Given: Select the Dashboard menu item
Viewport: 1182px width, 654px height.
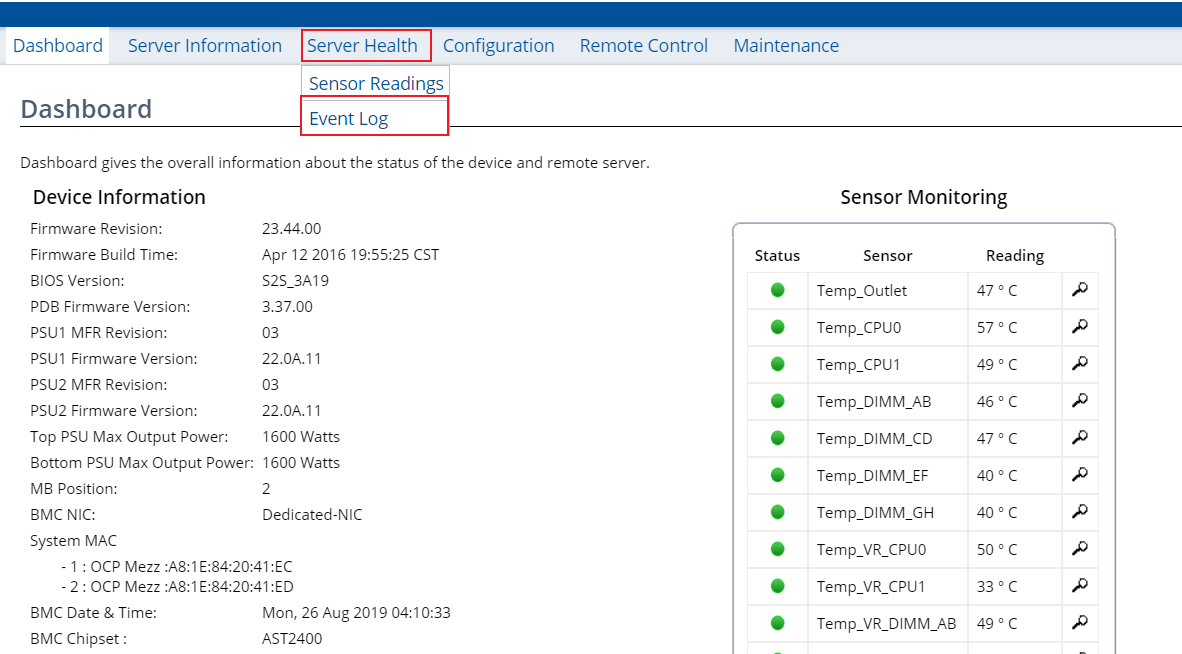Looking at the screenshot, I should [x=57, y=45].
